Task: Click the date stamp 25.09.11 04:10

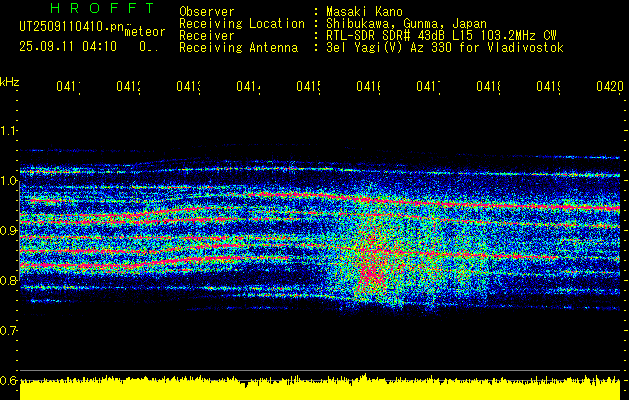Action: (68, 46)
